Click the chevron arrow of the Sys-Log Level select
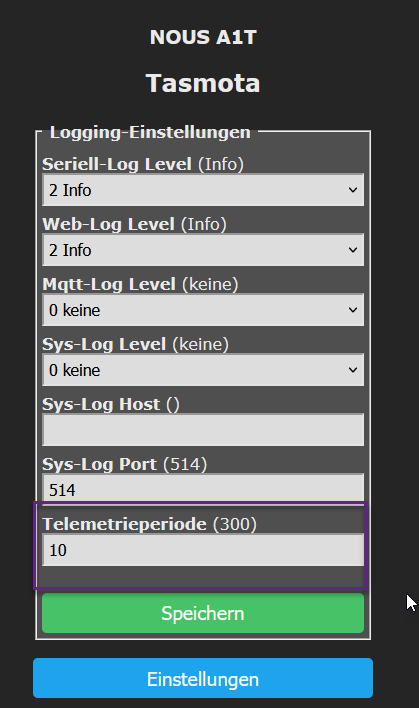The image size is (419, 708). (353, 370)
